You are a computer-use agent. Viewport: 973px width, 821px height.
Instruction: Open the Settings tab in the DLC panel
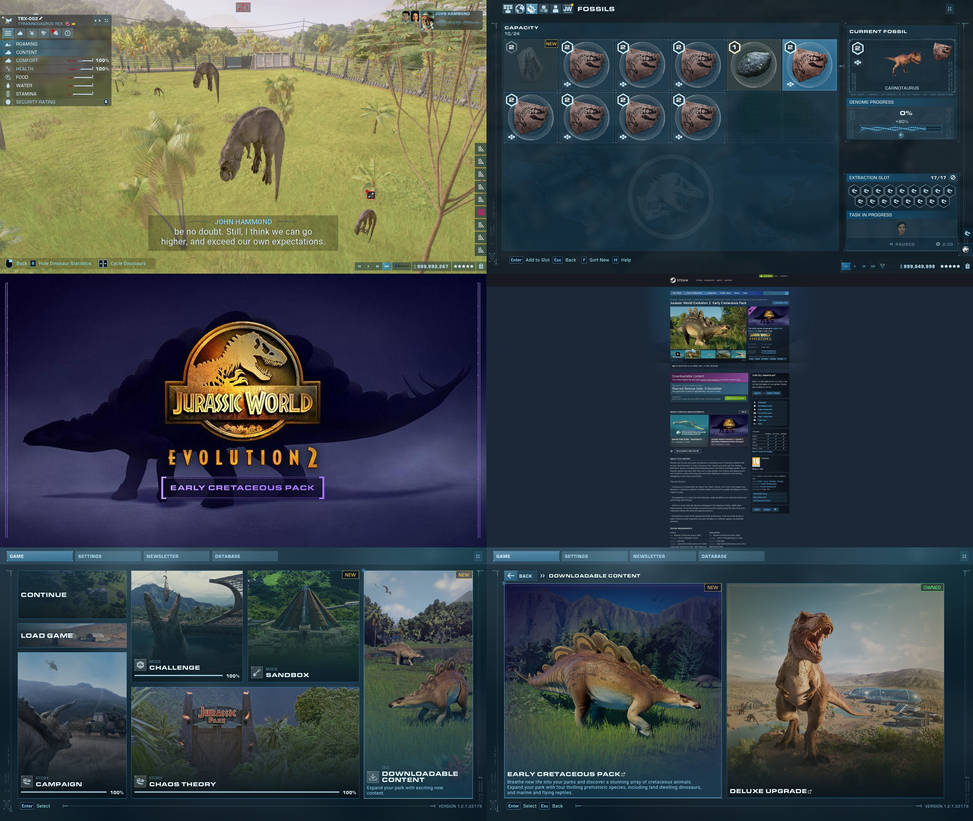point(594,556)
